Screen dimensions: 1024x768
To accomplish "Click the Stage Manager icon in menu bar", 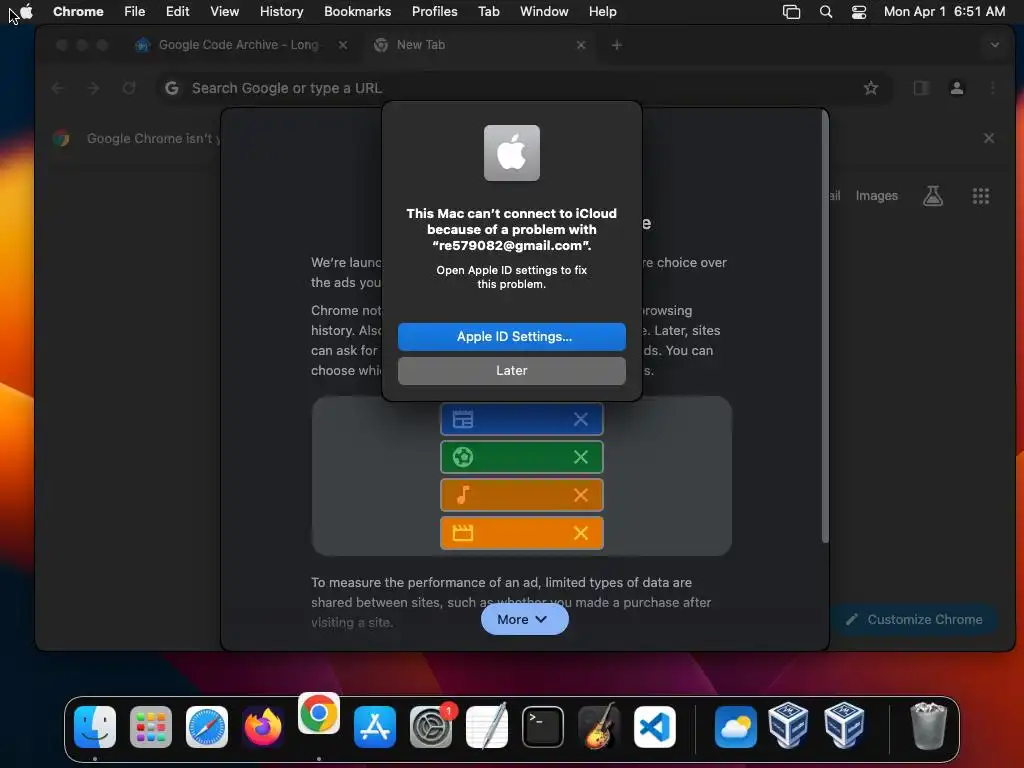I will pyautogui.click(x=791, y=12).
